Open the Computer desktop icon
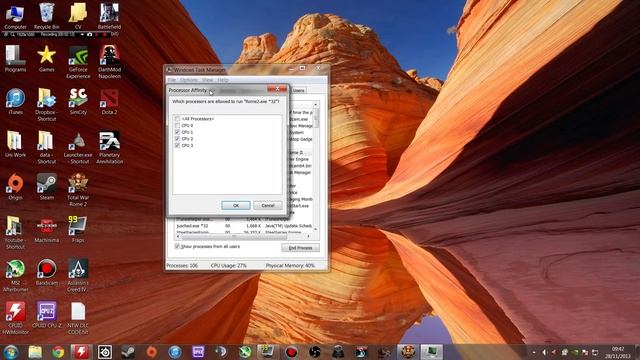Viewport: 640px width, 360px height. [15, 16]
